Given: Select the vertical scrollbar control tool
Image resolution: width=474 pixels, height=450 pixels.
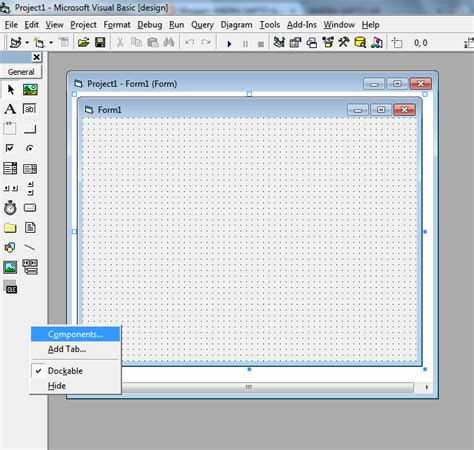Looking at the screenshot, I should click(x=30, y=188).
